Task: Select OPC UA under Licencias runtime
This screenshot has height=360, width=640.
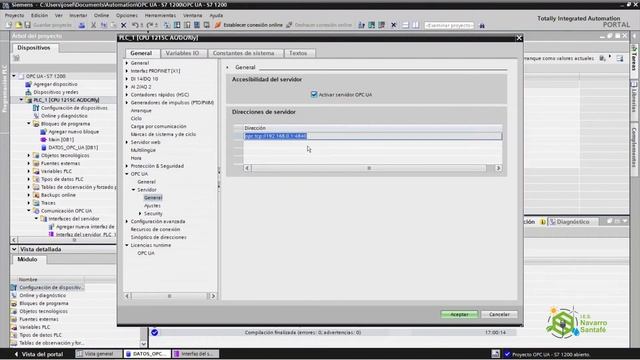Action: [146, 253]
